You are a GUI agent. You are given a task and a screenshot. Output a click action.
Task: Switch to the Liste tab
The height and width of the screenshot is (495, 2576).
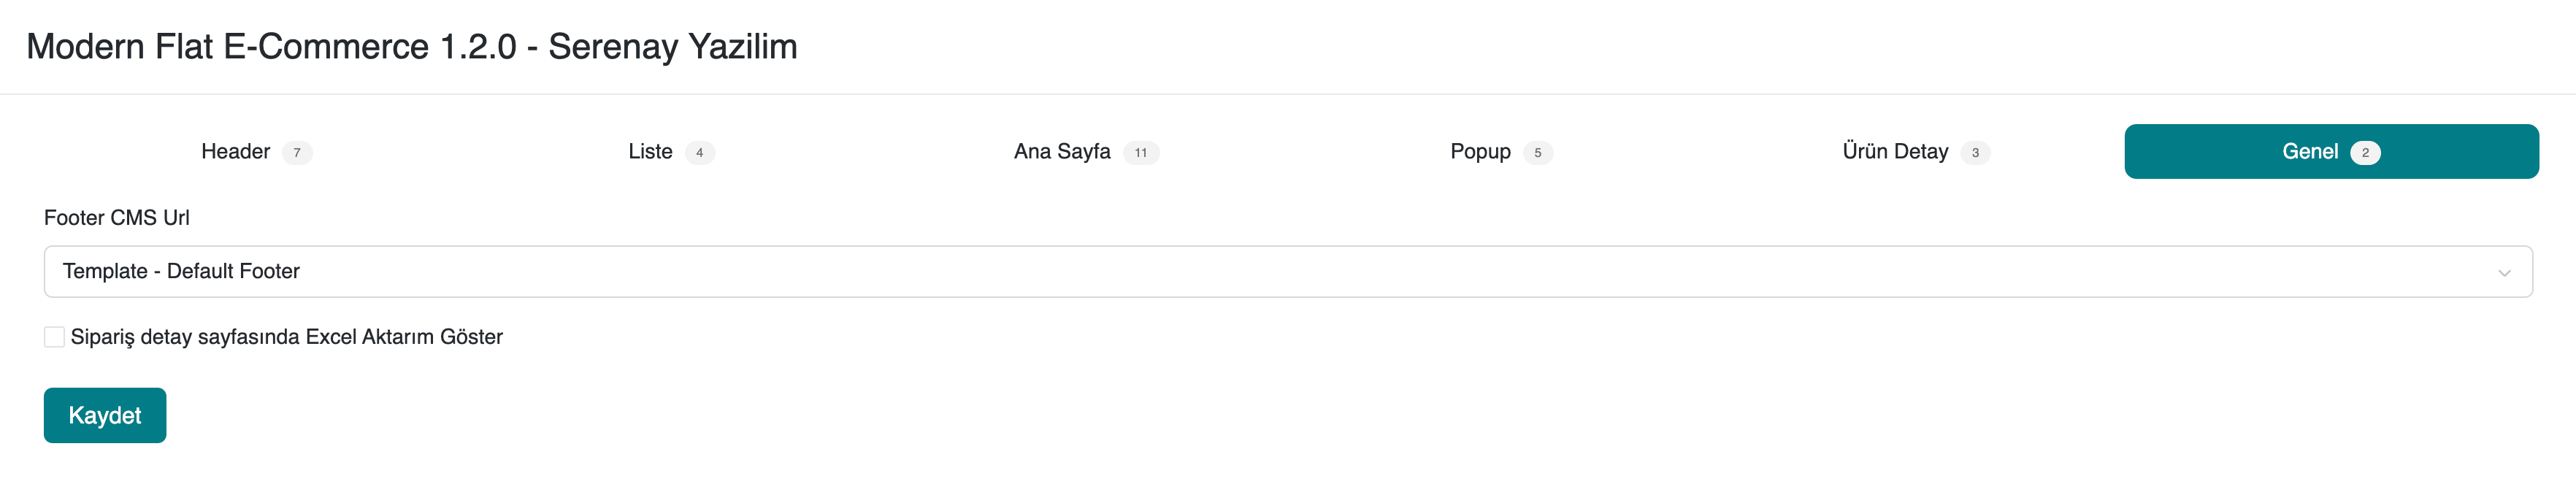pyautogui.click(x=650, y=152)
